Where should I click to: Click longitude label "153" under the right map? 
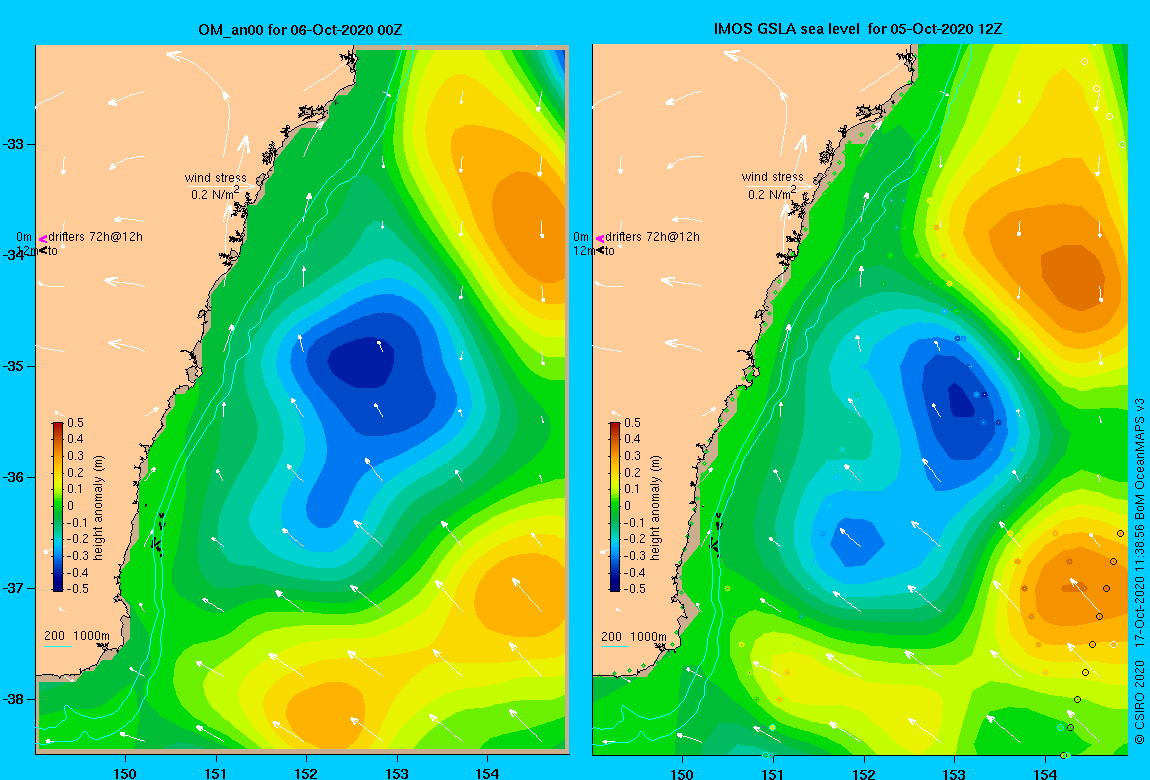[953, 773]
